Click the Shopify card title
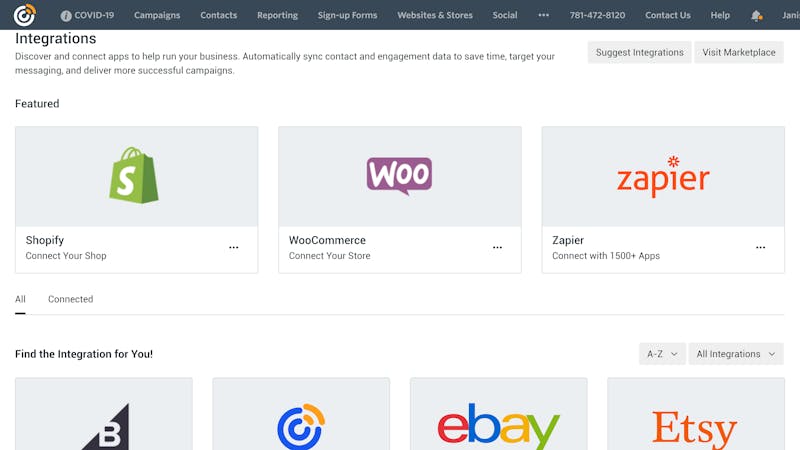This screenshot has width=800, height=450. point(45,240)
